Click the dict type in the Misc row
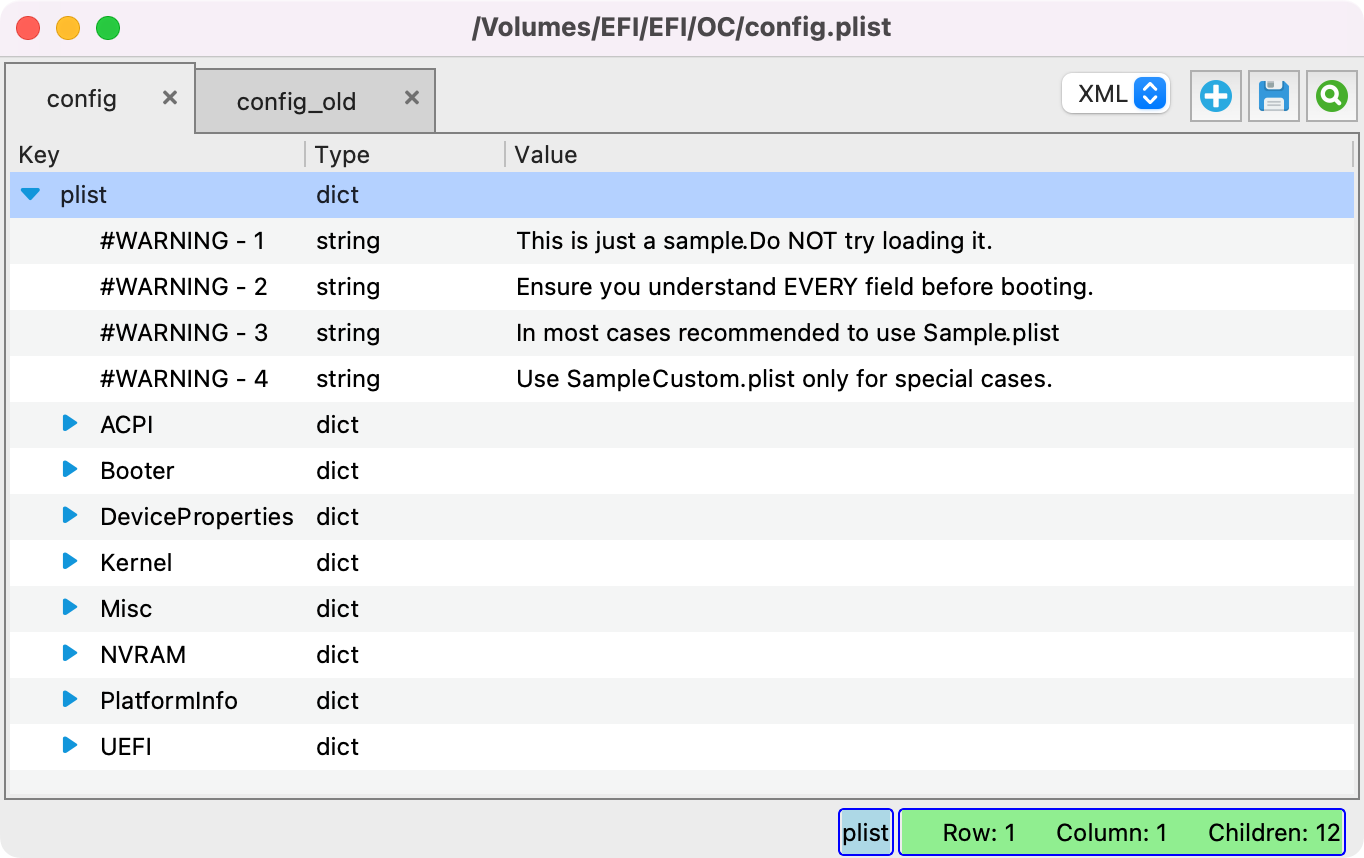Image resolution: width=1364 pixels, height=858 pixels. [x=338, y=609]
